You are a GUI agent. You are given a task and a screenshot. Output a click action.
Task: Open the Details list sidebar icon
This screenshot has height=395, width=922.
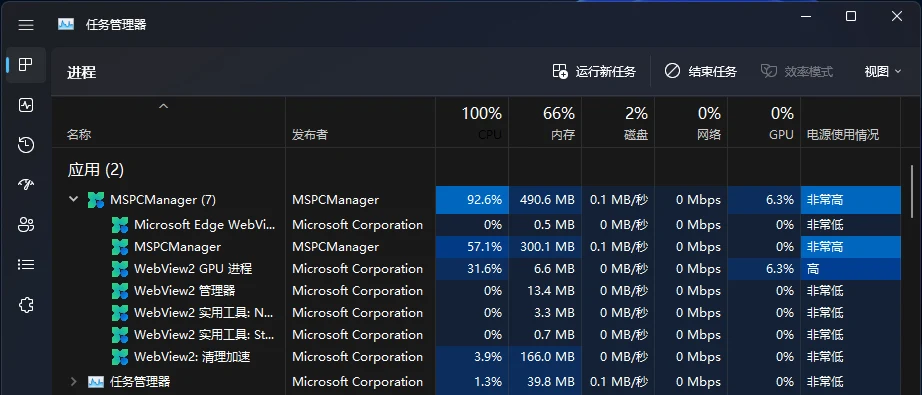click(26, 265)
